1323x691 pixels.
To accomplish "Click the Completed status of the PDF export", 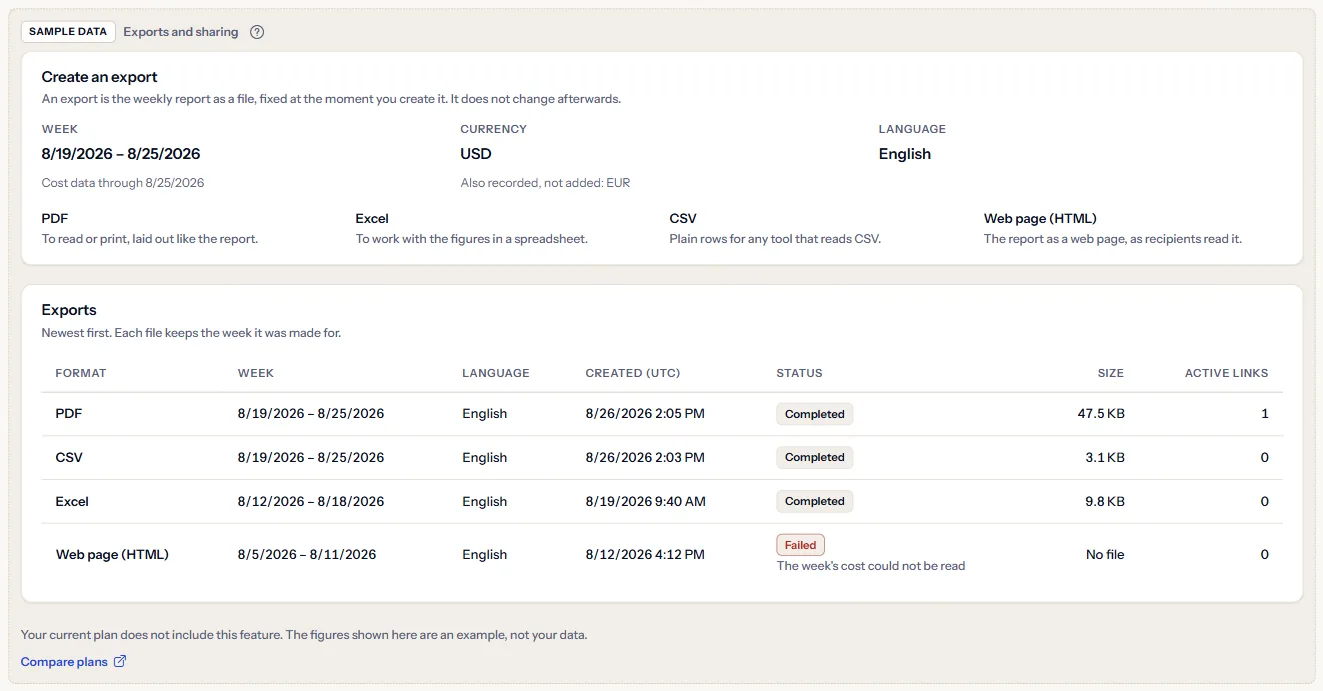I will click(815, 414).
